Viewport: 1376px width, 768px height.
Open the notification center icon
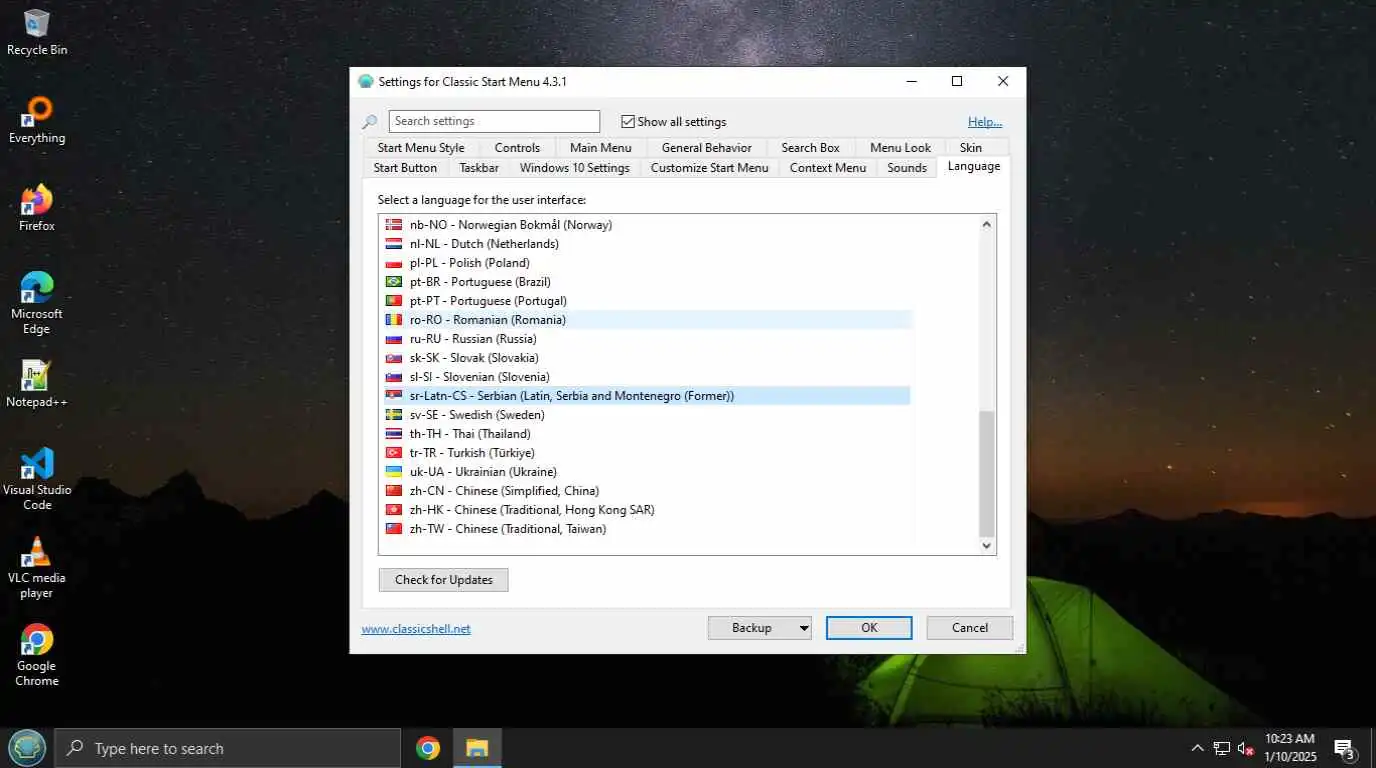(x=1345, y=748)
